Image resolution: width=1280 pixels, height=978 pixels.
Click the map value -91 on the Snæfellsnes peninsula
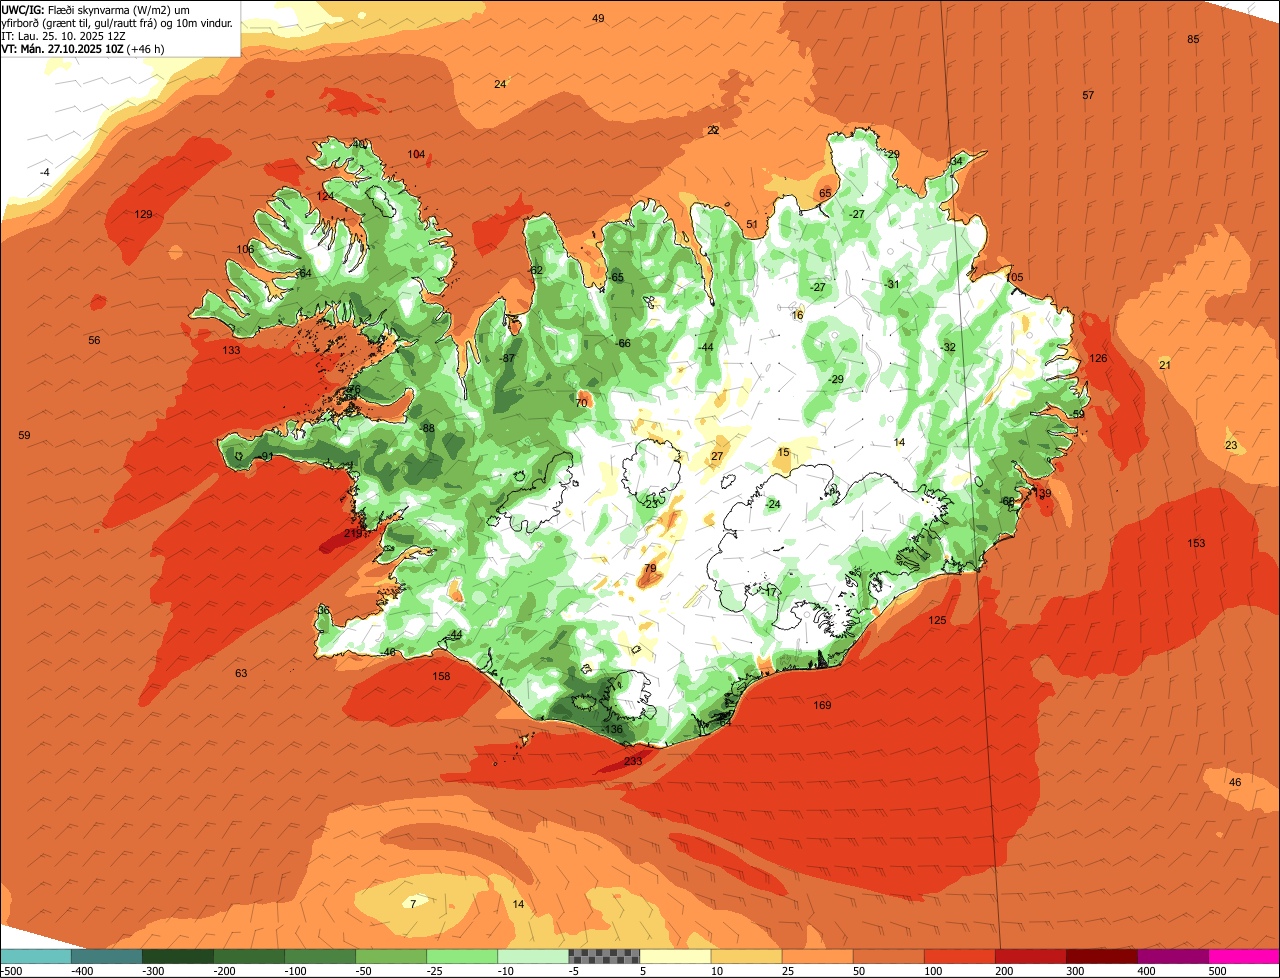click(265, 456)
